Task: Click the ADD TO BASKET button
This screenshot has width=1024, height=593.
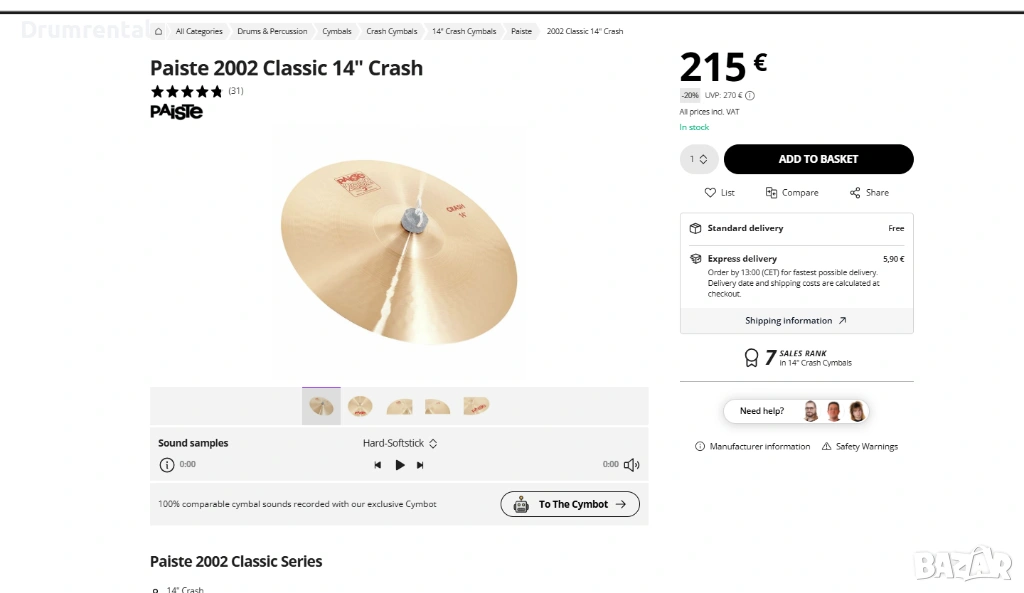Action: (818, 159)
